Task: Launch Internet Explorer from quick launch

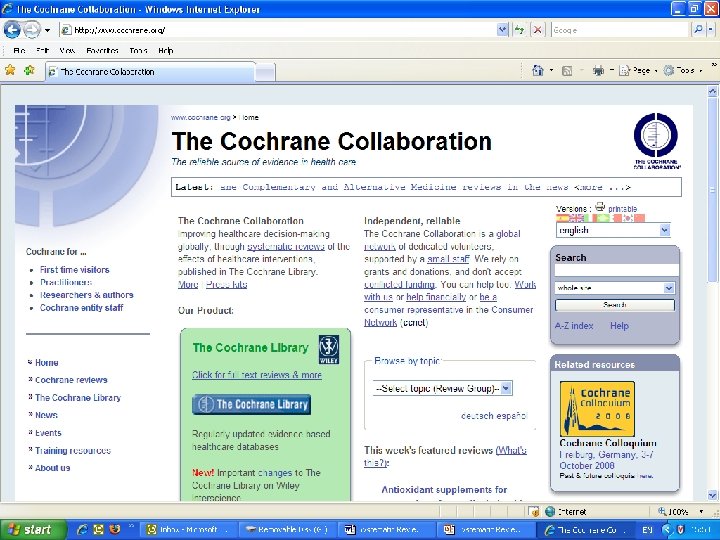Action: (82, 530)
